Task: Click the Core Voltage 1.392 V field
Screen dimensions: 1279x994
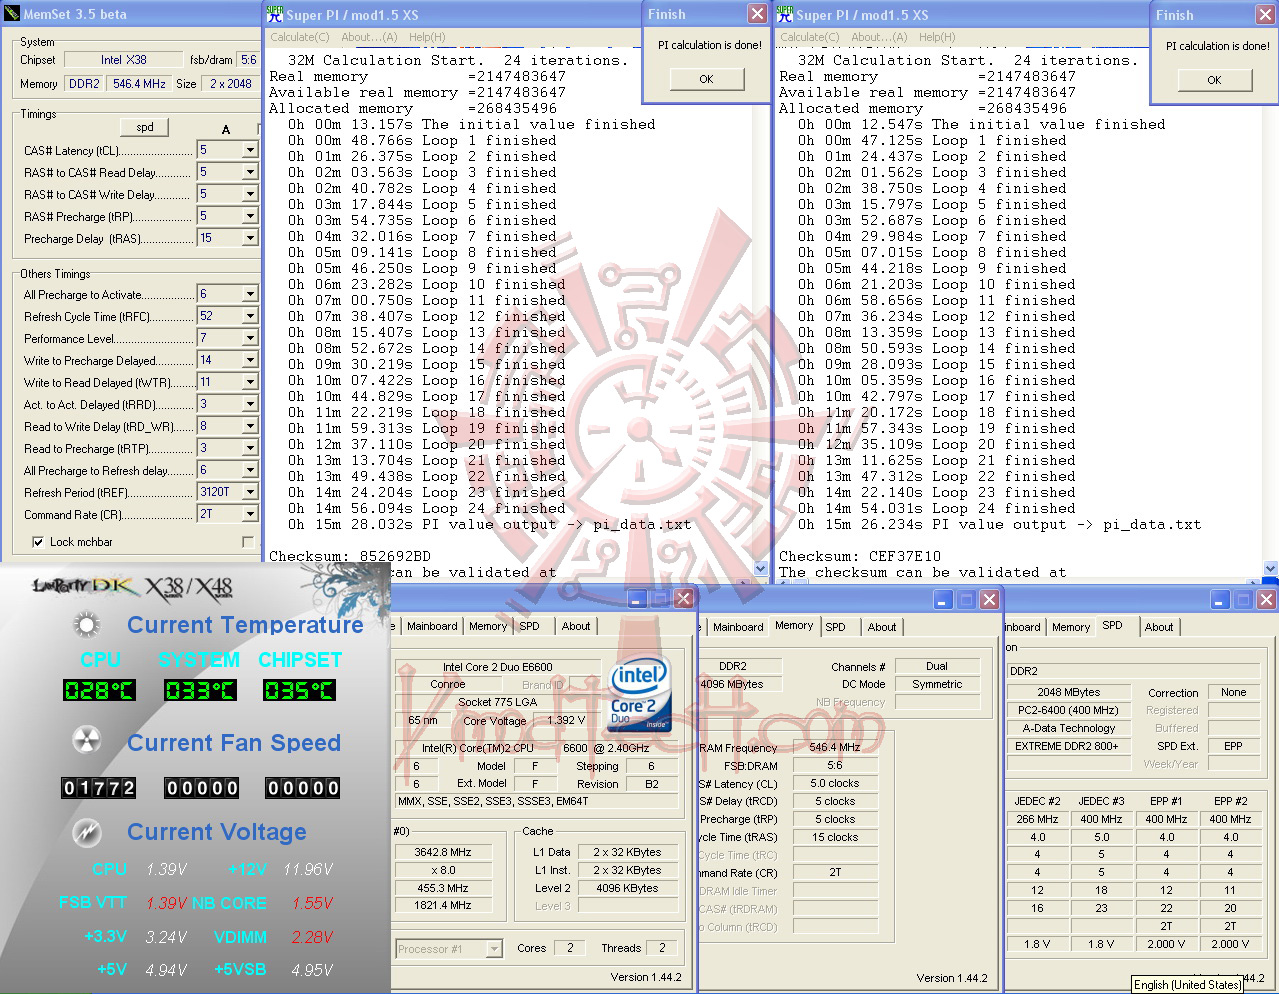Action: pyautogui.click(x=567, y=720)
